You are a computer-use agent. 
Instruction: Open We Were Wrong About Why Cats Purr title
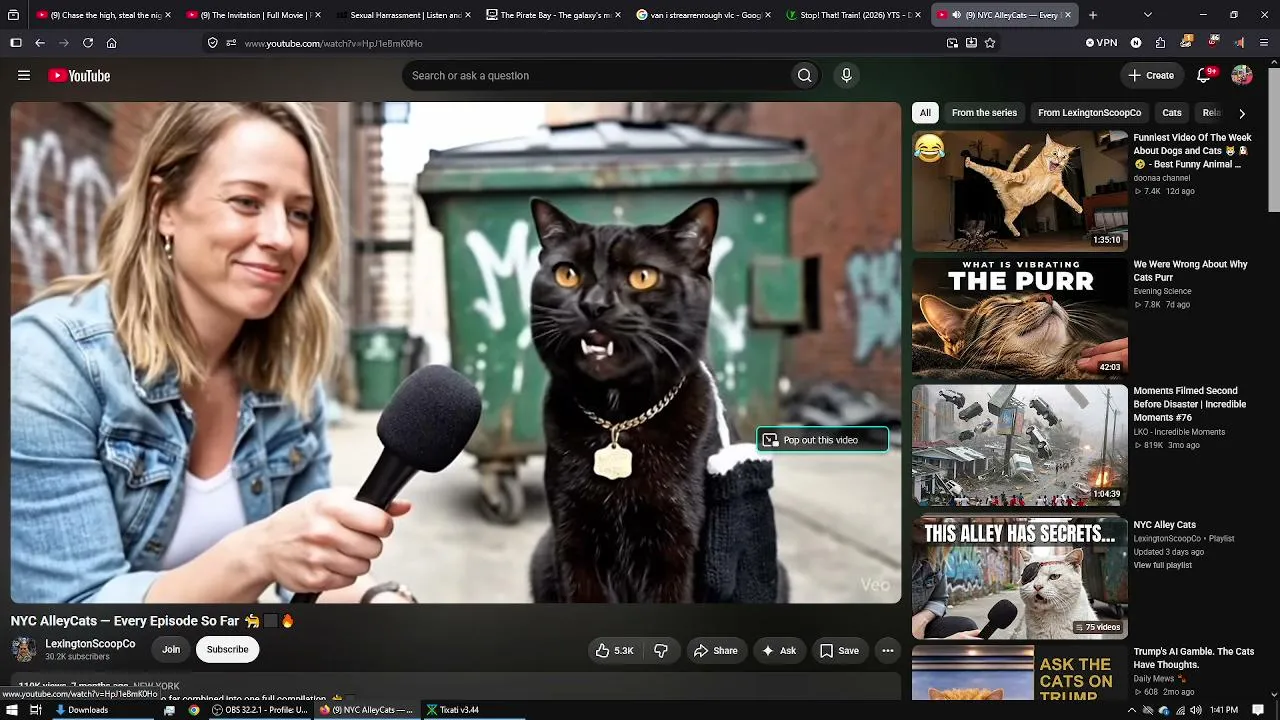point(1191,271)
